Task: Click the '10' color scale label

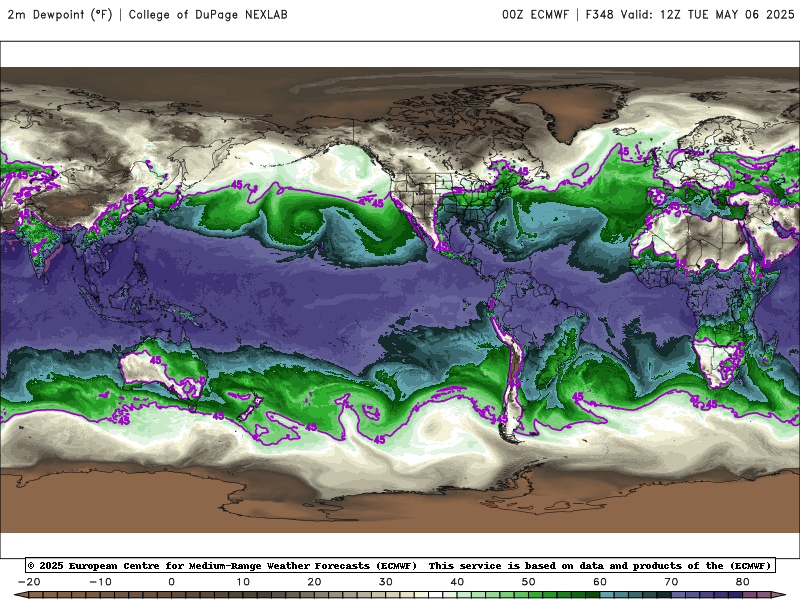Action: pos(243,582)
